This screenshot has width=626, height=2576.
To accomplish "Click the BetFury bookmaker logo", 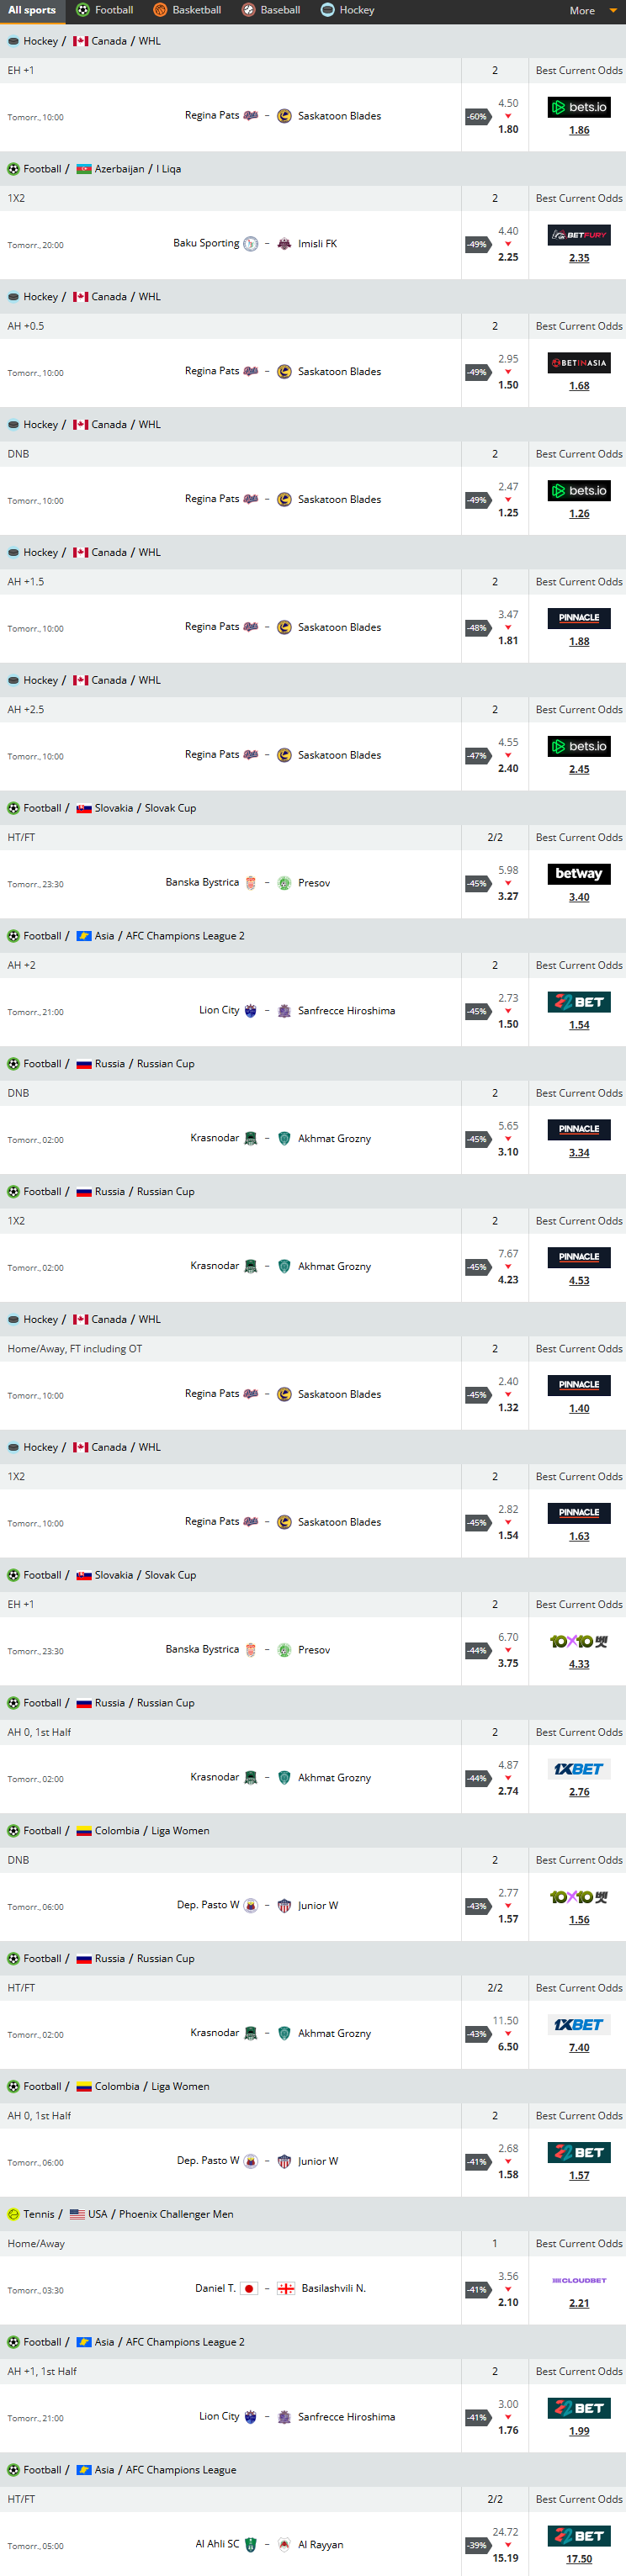I will click(x=579, y=235).
